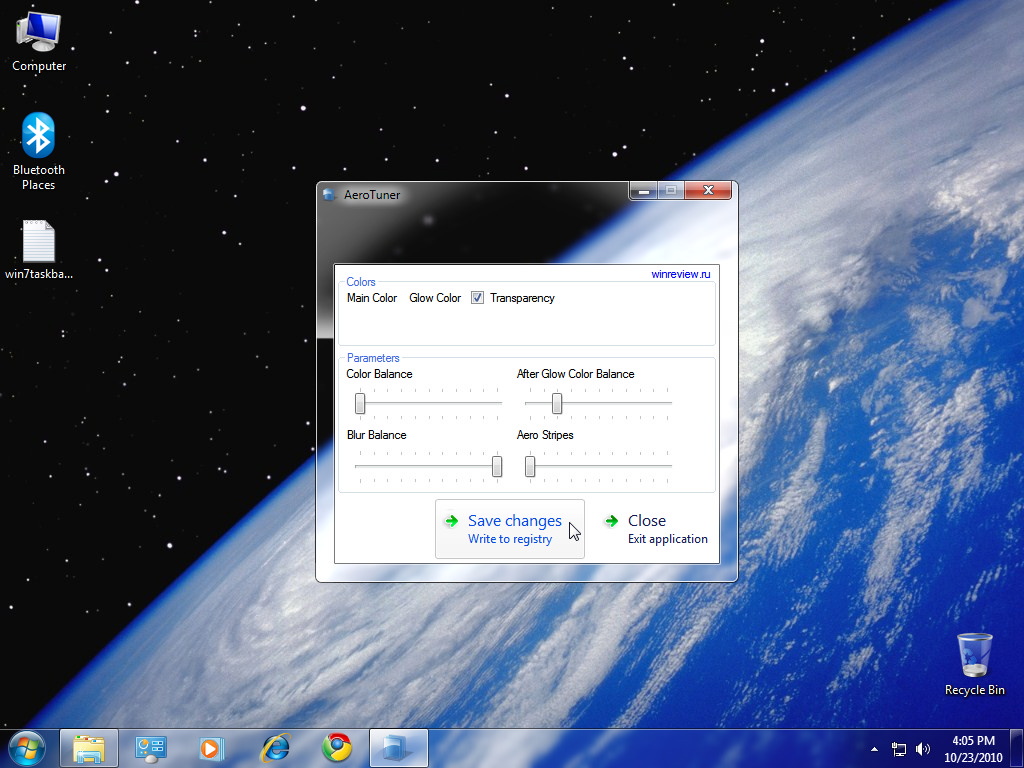This screenshot has height=768, width=1024.
Task: Click the AeroTuner taskbar button
Action: (399, 748)
